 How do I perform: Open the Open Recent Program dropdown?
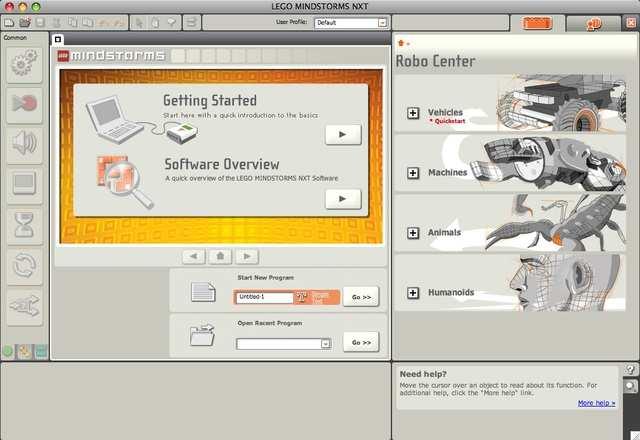coord(325,344)
